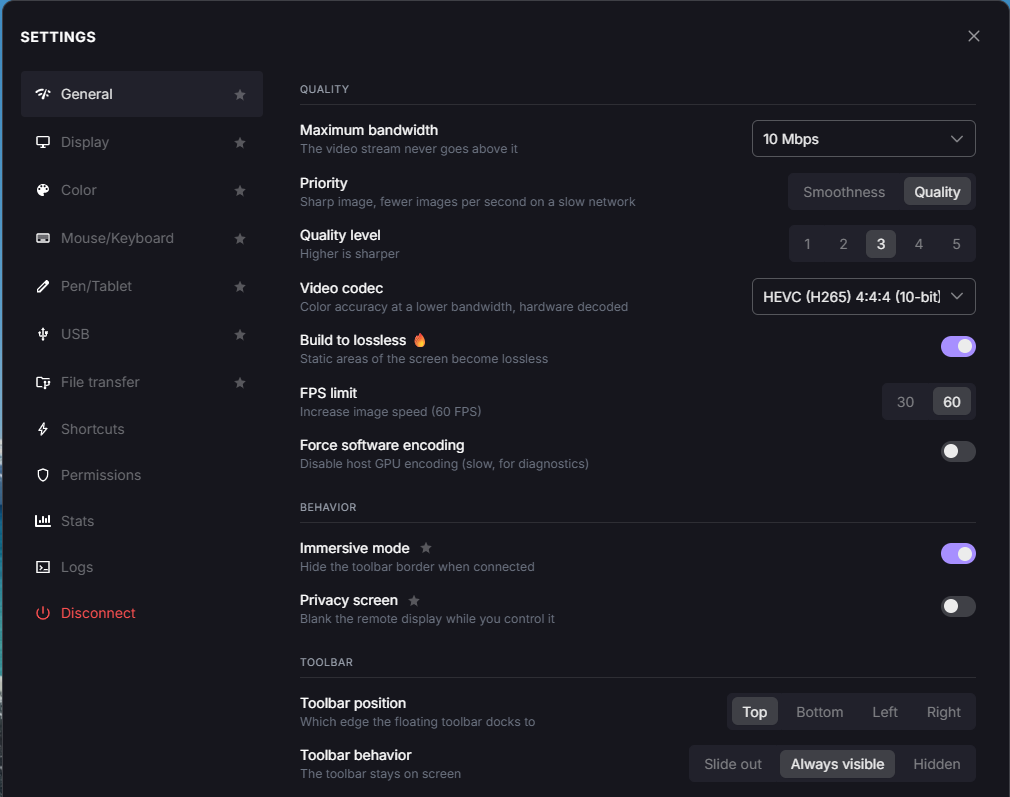Viewport: 1010px width, 797px height.
Task: Click the star beside Immersive mode
Action: pyautogui.click(x=426, y=548)
